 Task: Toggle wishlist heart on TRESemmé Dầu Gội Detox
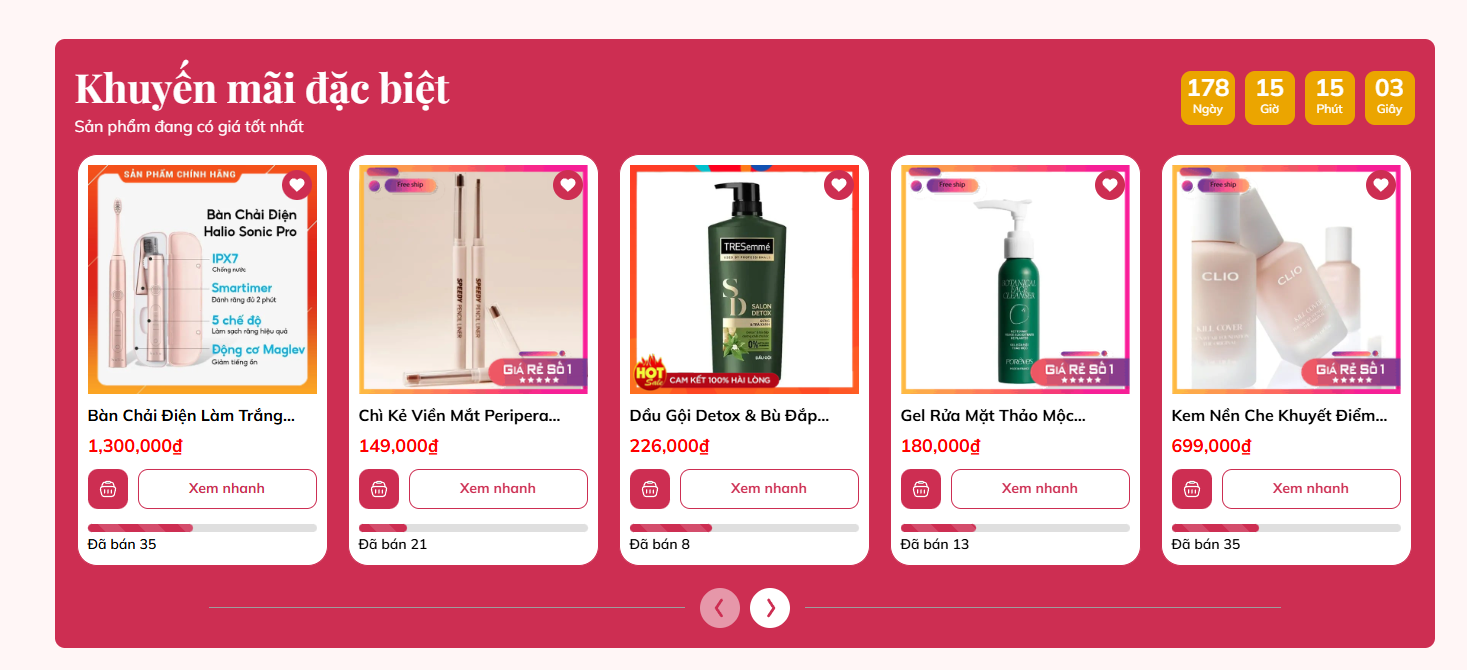(x=838, y=185)
